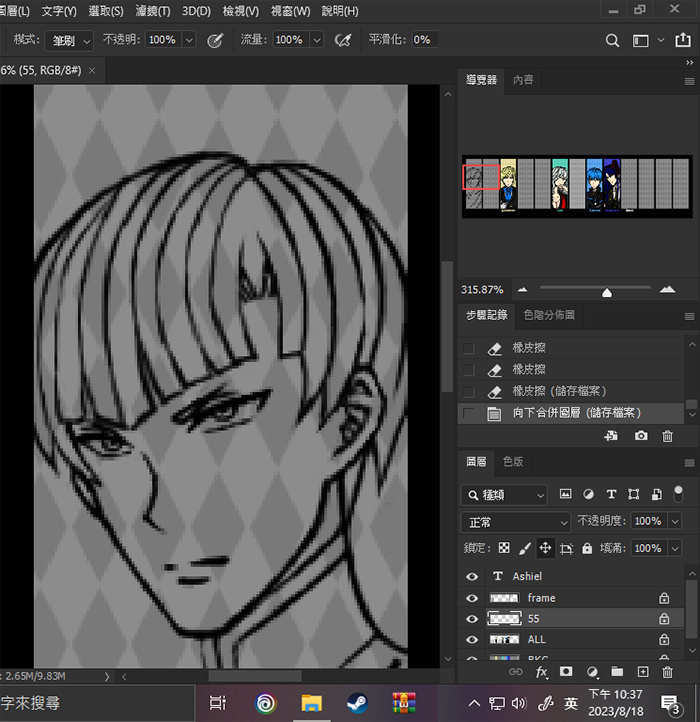700x722 pixels.
Task: Open the 選取(S) menu
Action: click(106, 11)
